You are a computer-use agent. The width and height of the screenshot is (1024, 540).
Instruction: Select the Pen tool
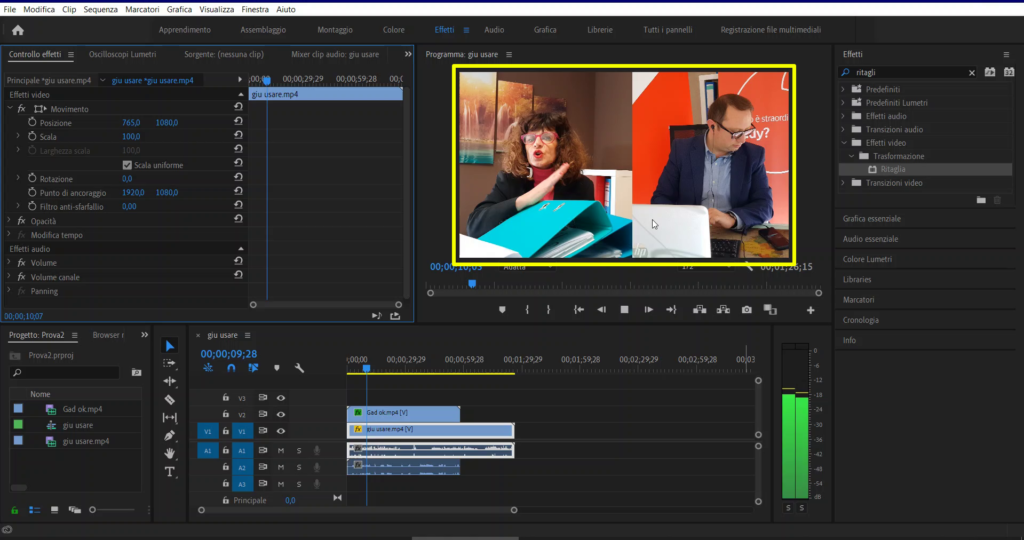(170, 436)
